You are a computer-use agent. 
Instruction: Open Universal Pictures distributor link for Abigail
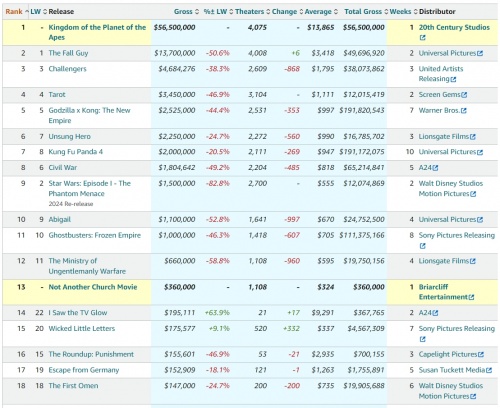tap(447, 219)
